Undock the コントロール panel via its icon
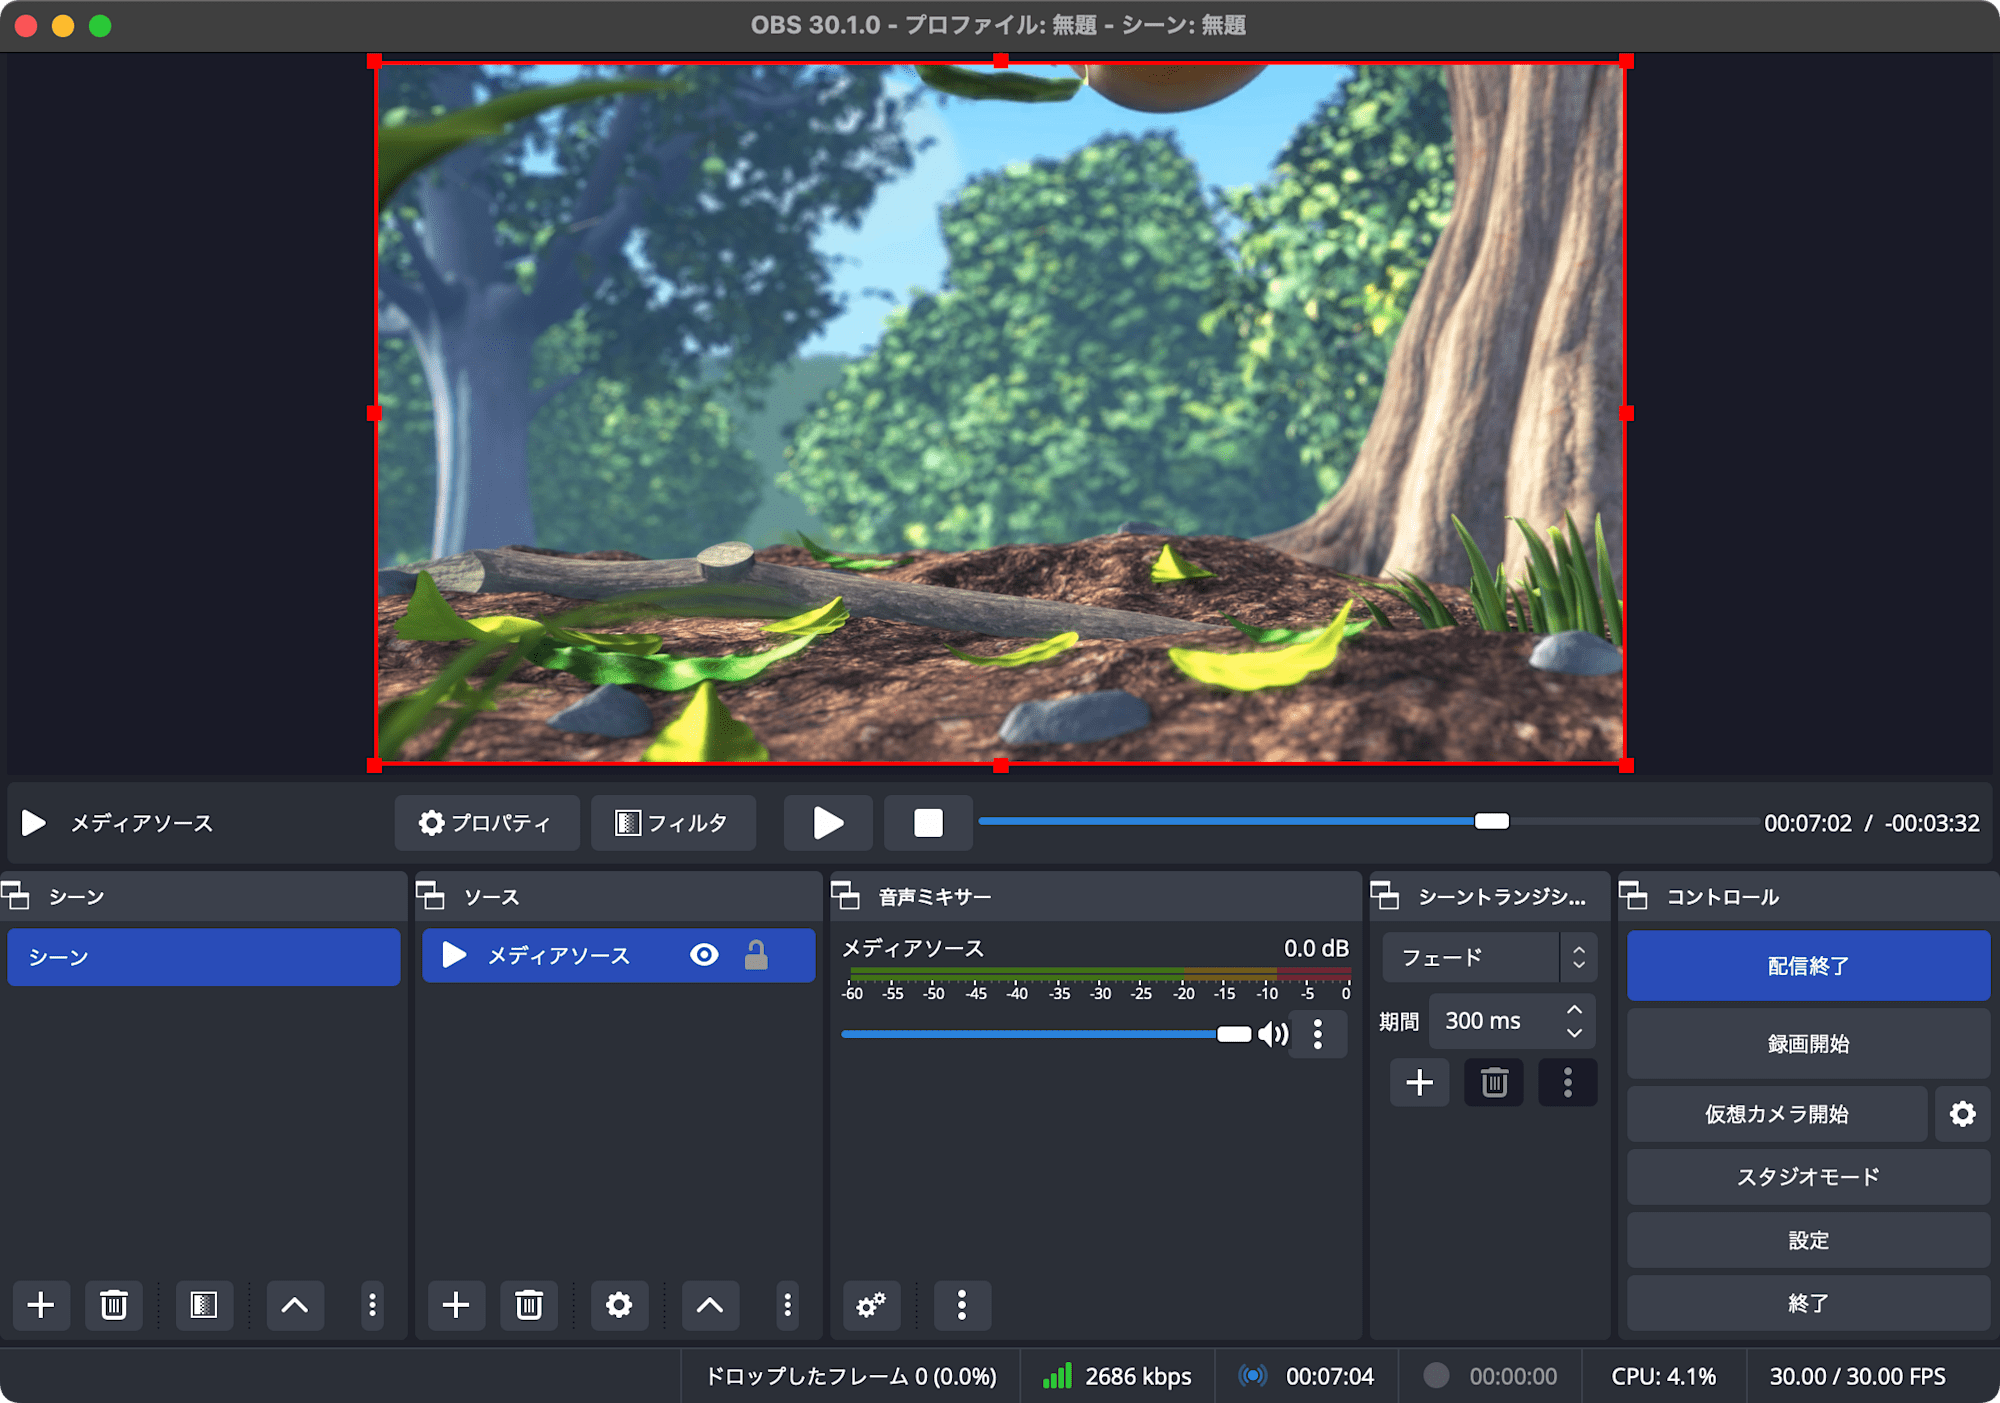 point(1634,895)
